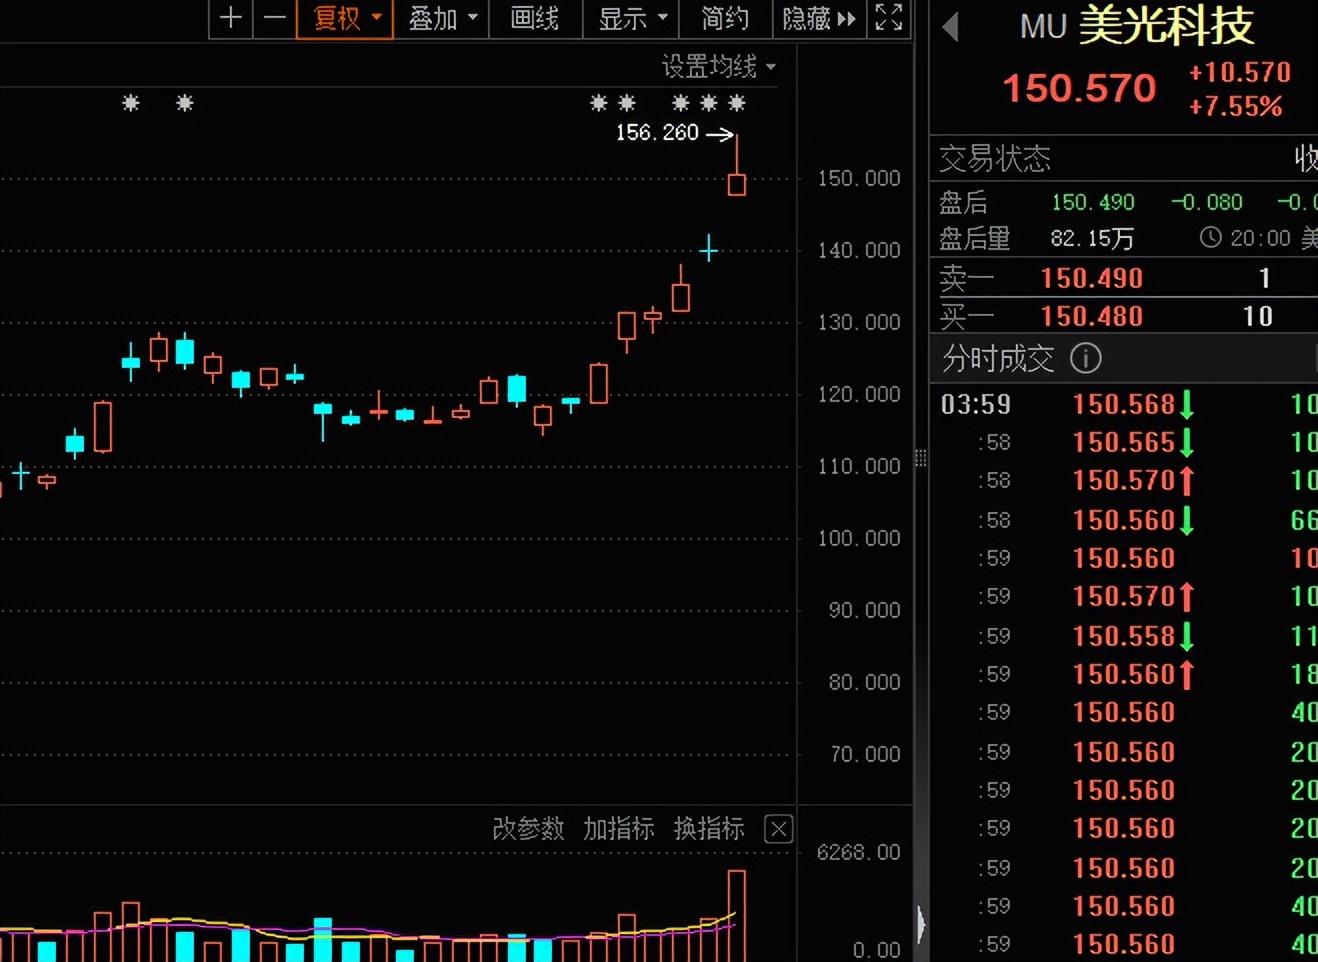
Task: Click the 03:59 trade row price 150.568
Action: pos(1123,404)
